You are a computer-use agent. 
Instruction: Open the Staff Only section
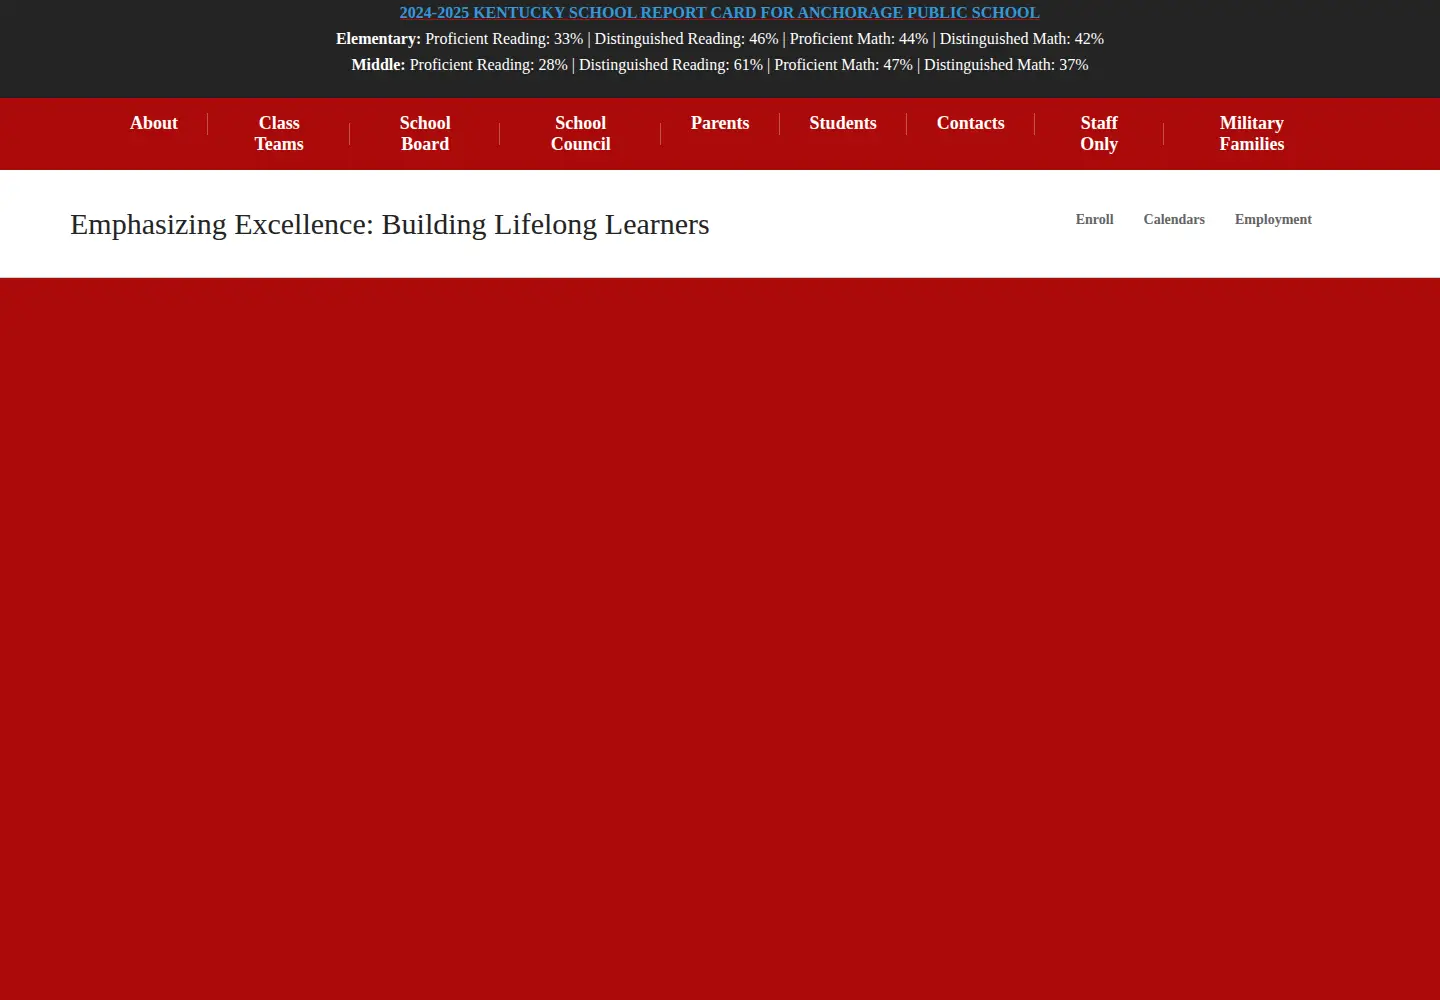[1099, 133]
